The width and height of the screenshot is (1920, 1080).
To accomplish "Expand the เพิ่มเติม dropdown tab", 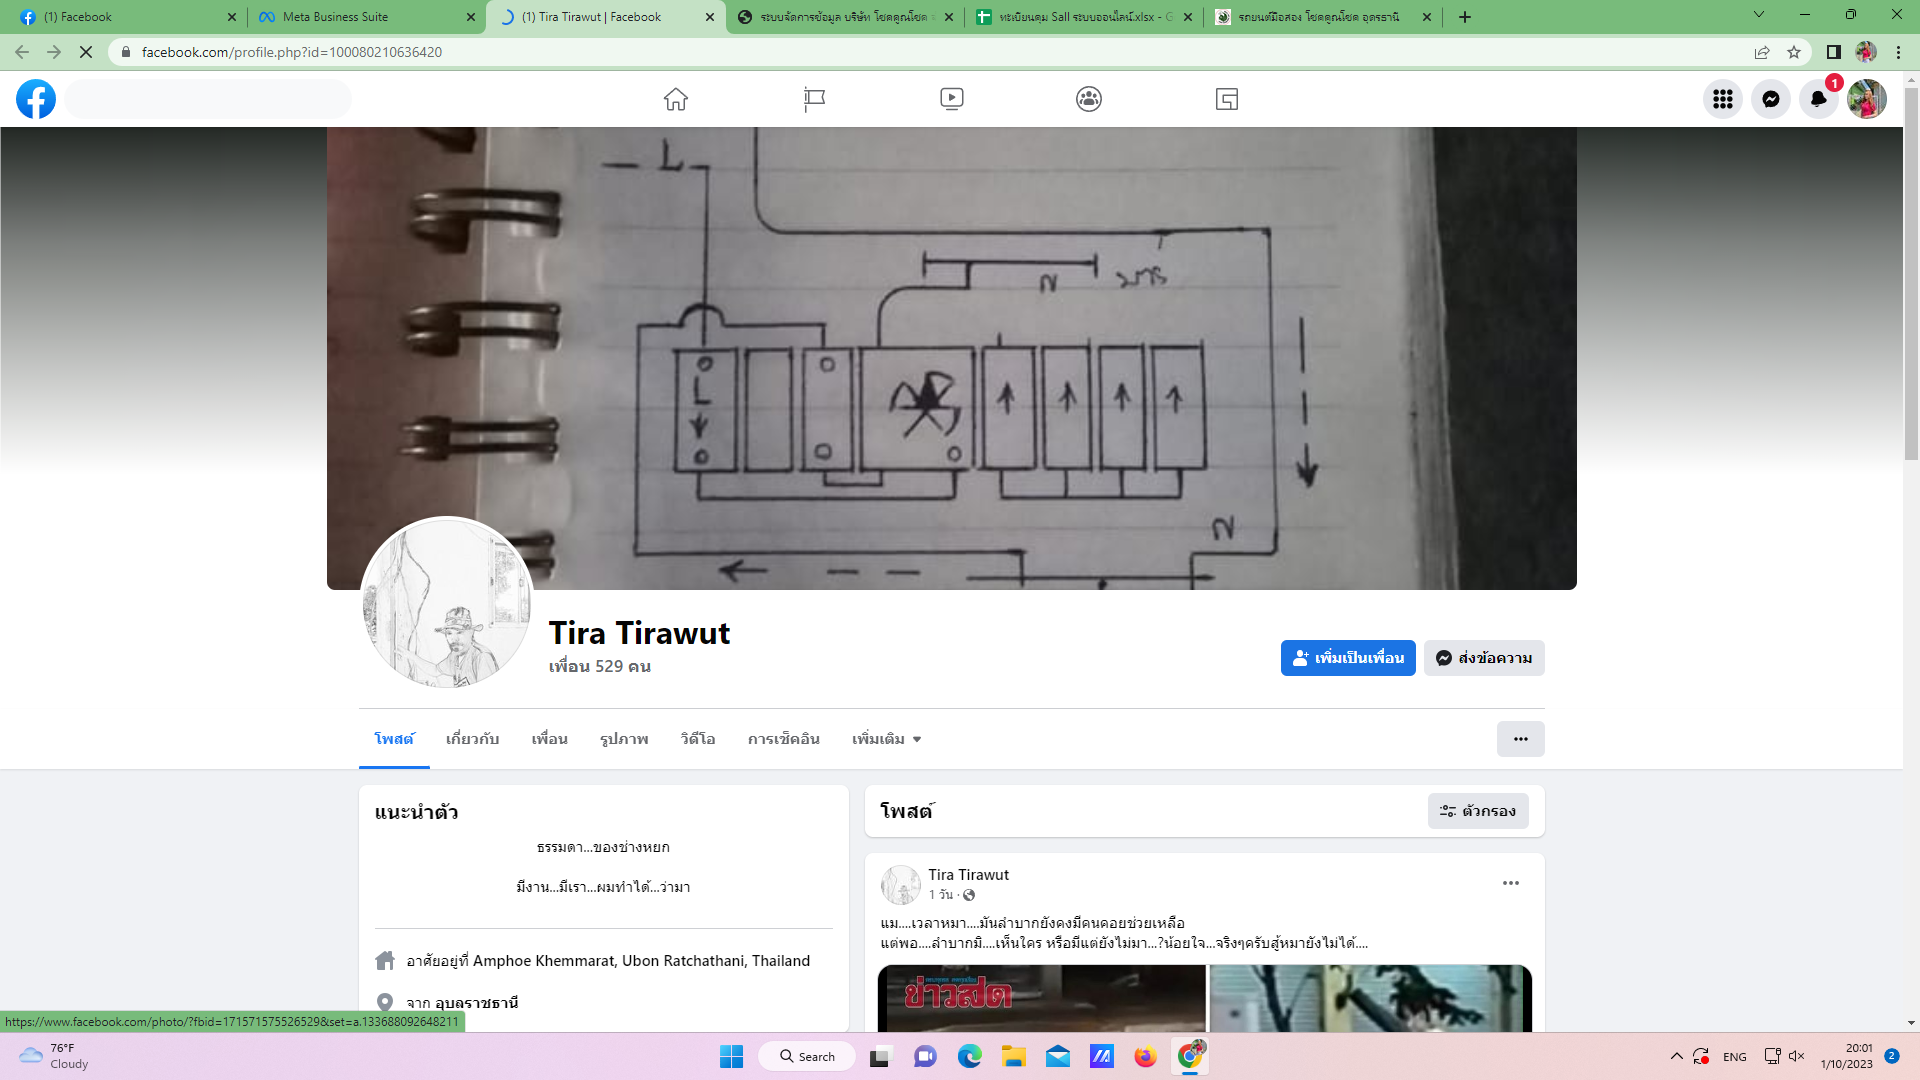I will tap(886, 739).
